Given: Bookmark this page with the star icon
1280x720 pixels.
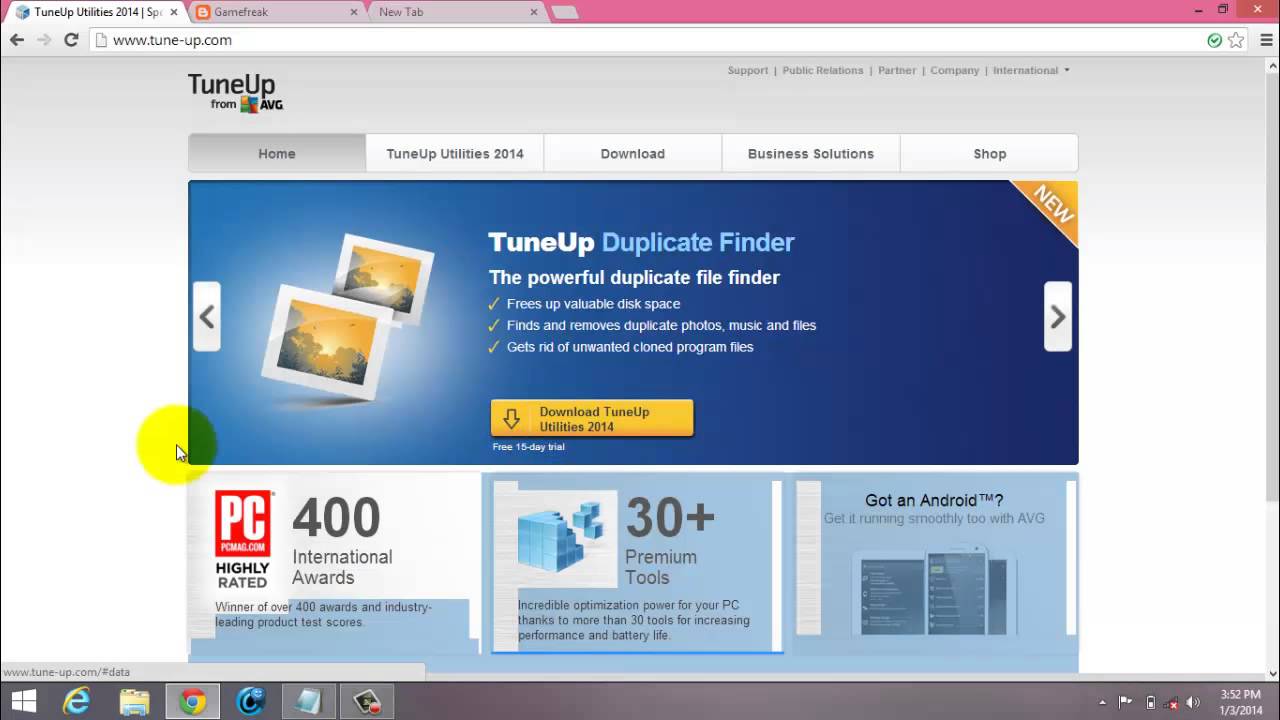Looking at the screenshot, I should click(1236, 40).
